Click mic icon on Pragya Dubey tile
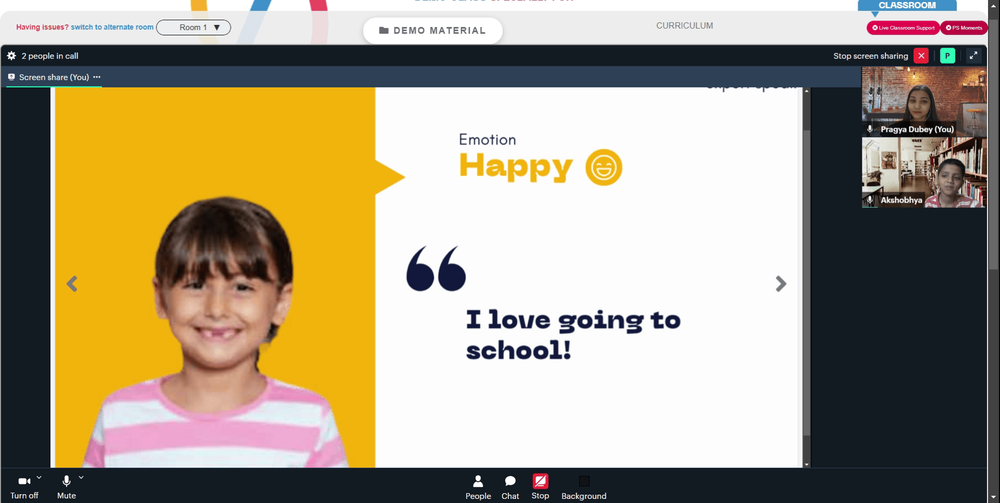This screenshot has width=1000, height=503. tap(870, 129)
